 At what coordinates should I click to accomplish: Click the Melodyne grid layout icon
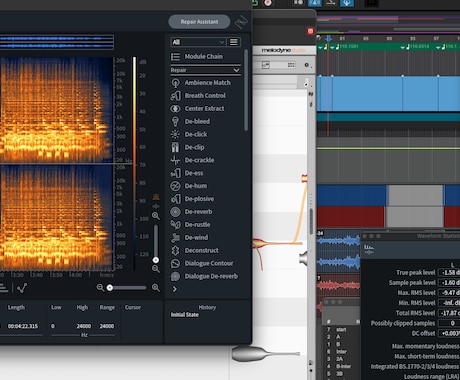click(x=291, y=65)
